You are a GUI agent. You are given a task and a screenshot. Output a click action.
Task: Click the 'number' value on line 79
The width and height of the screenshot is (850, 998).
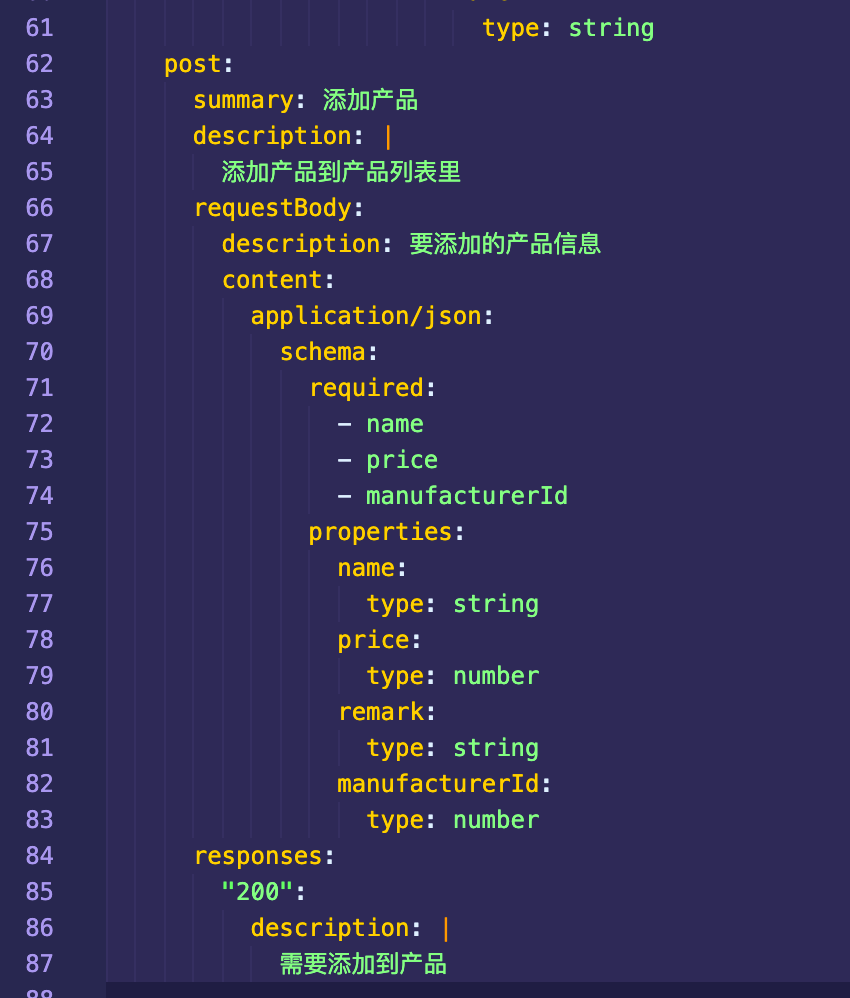pos(496,676)
